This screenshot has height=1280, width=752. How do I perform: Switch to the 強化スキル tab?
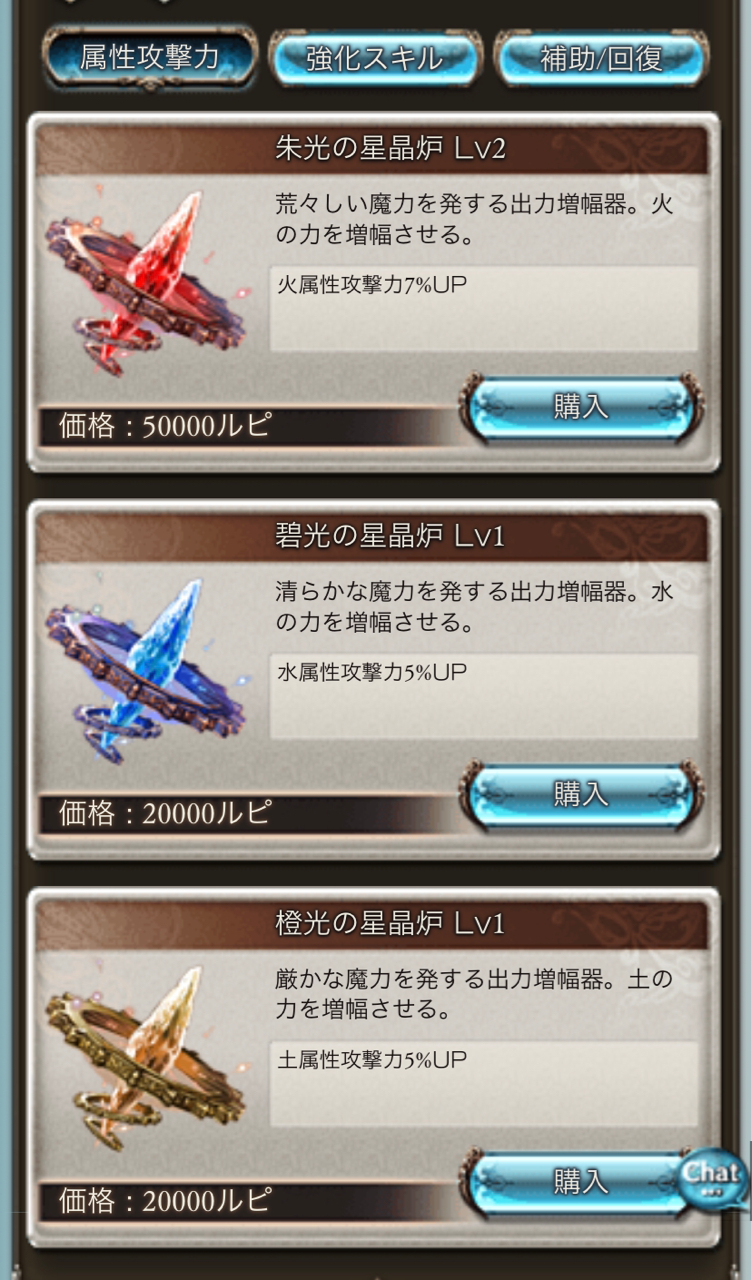point(375,58)
